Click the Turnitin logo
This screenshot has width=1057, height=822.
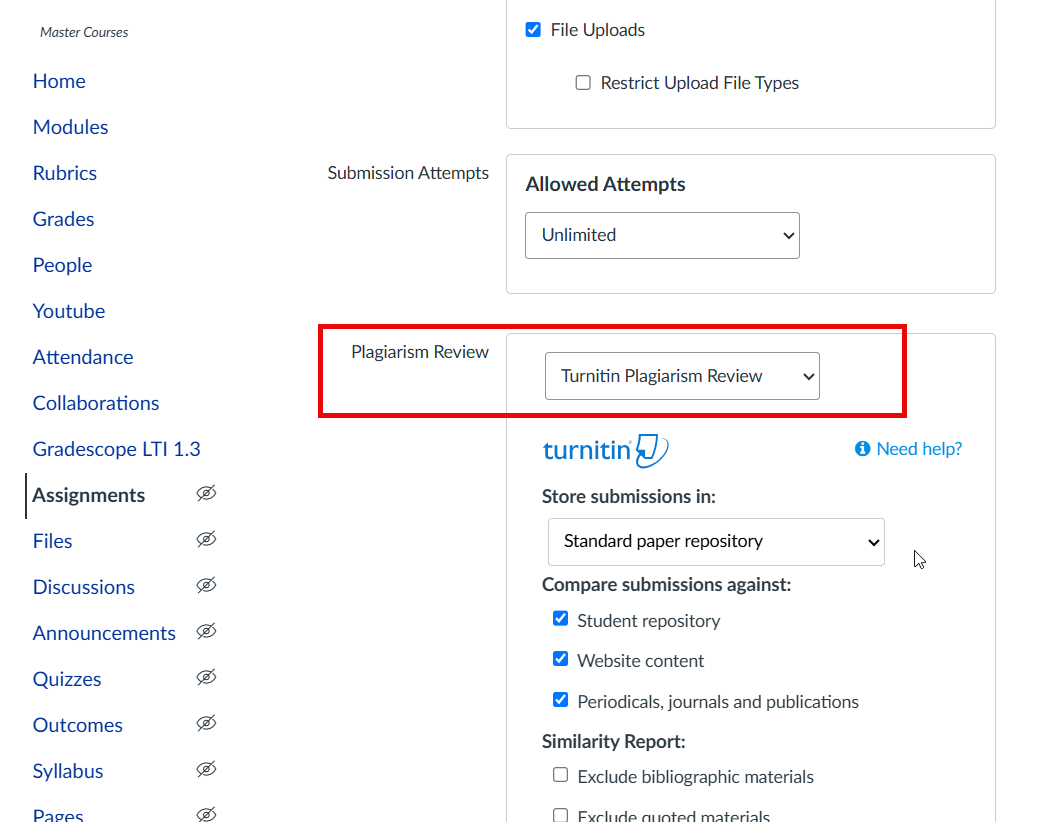click(x=605, y=451)
